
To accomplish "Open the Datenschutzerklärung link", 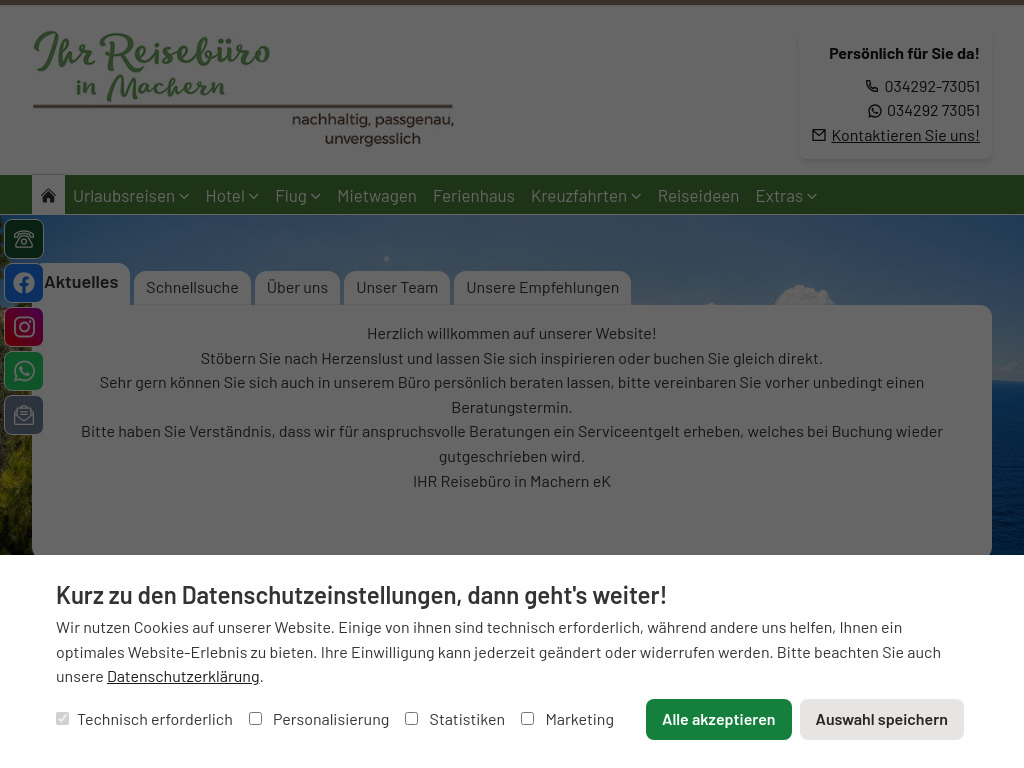I will (183, 675).
